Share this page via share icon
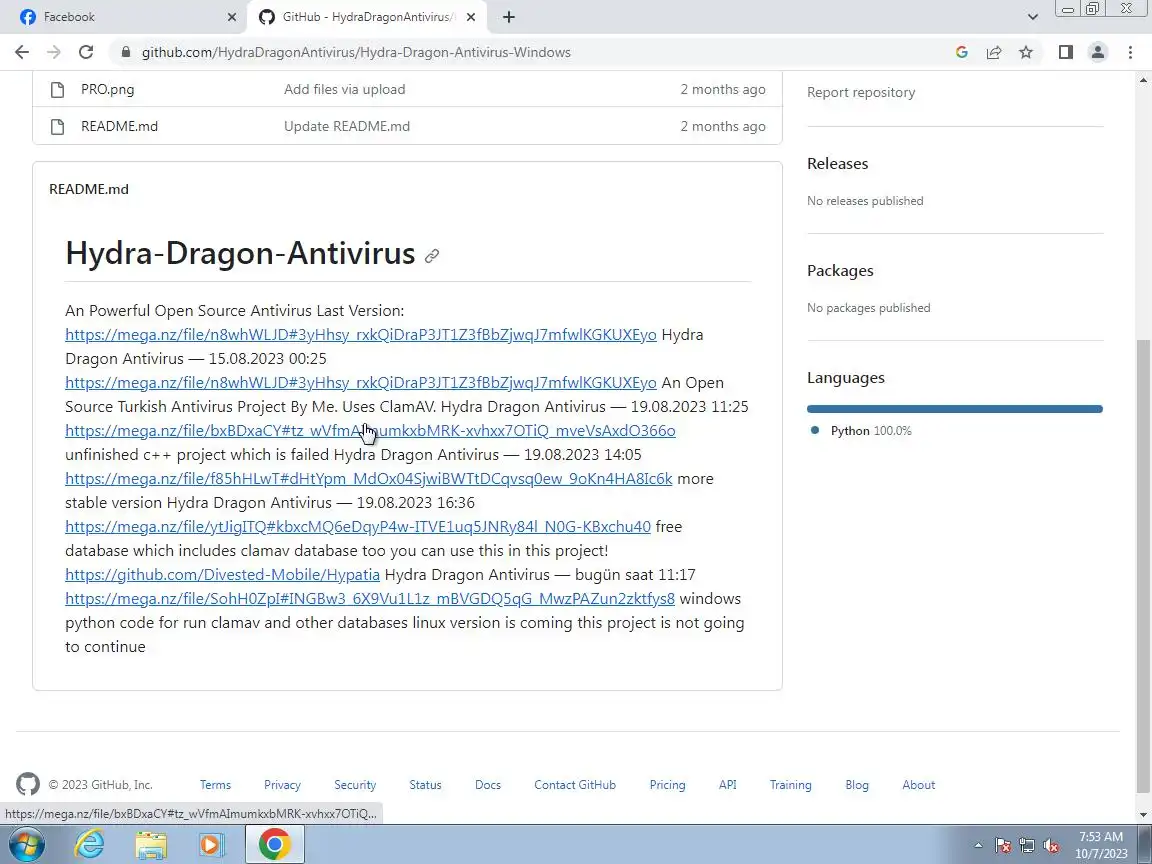 point(994,52)
